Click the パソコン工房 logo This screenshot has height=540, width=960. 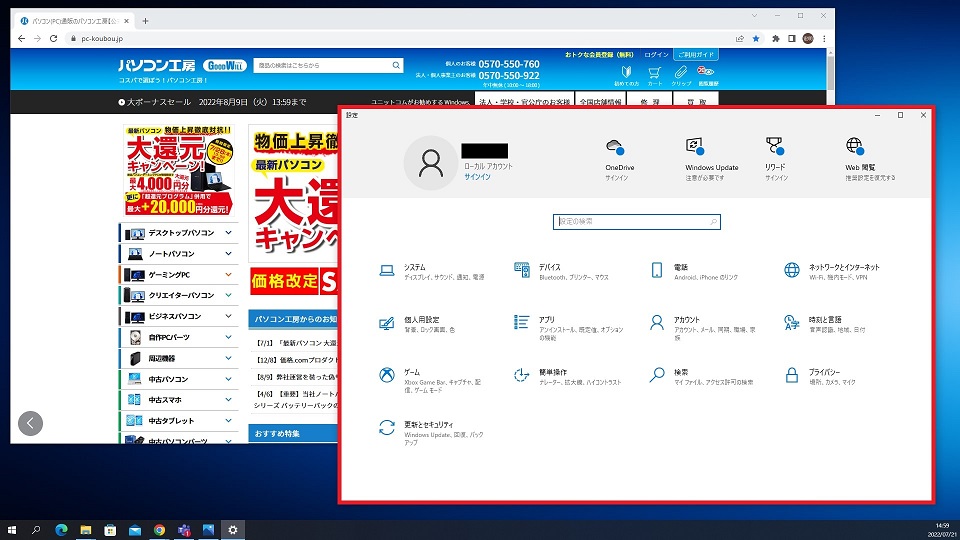157,65
